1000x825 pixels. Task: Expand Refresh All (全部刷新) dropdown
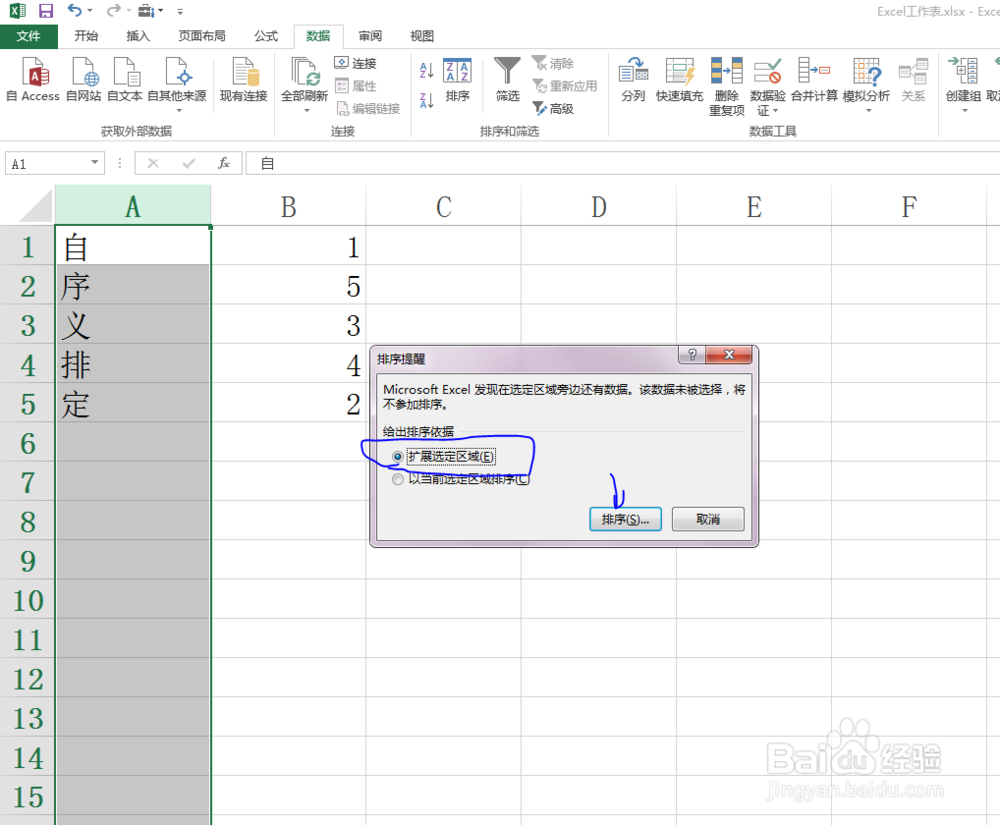tap(306, 110)
